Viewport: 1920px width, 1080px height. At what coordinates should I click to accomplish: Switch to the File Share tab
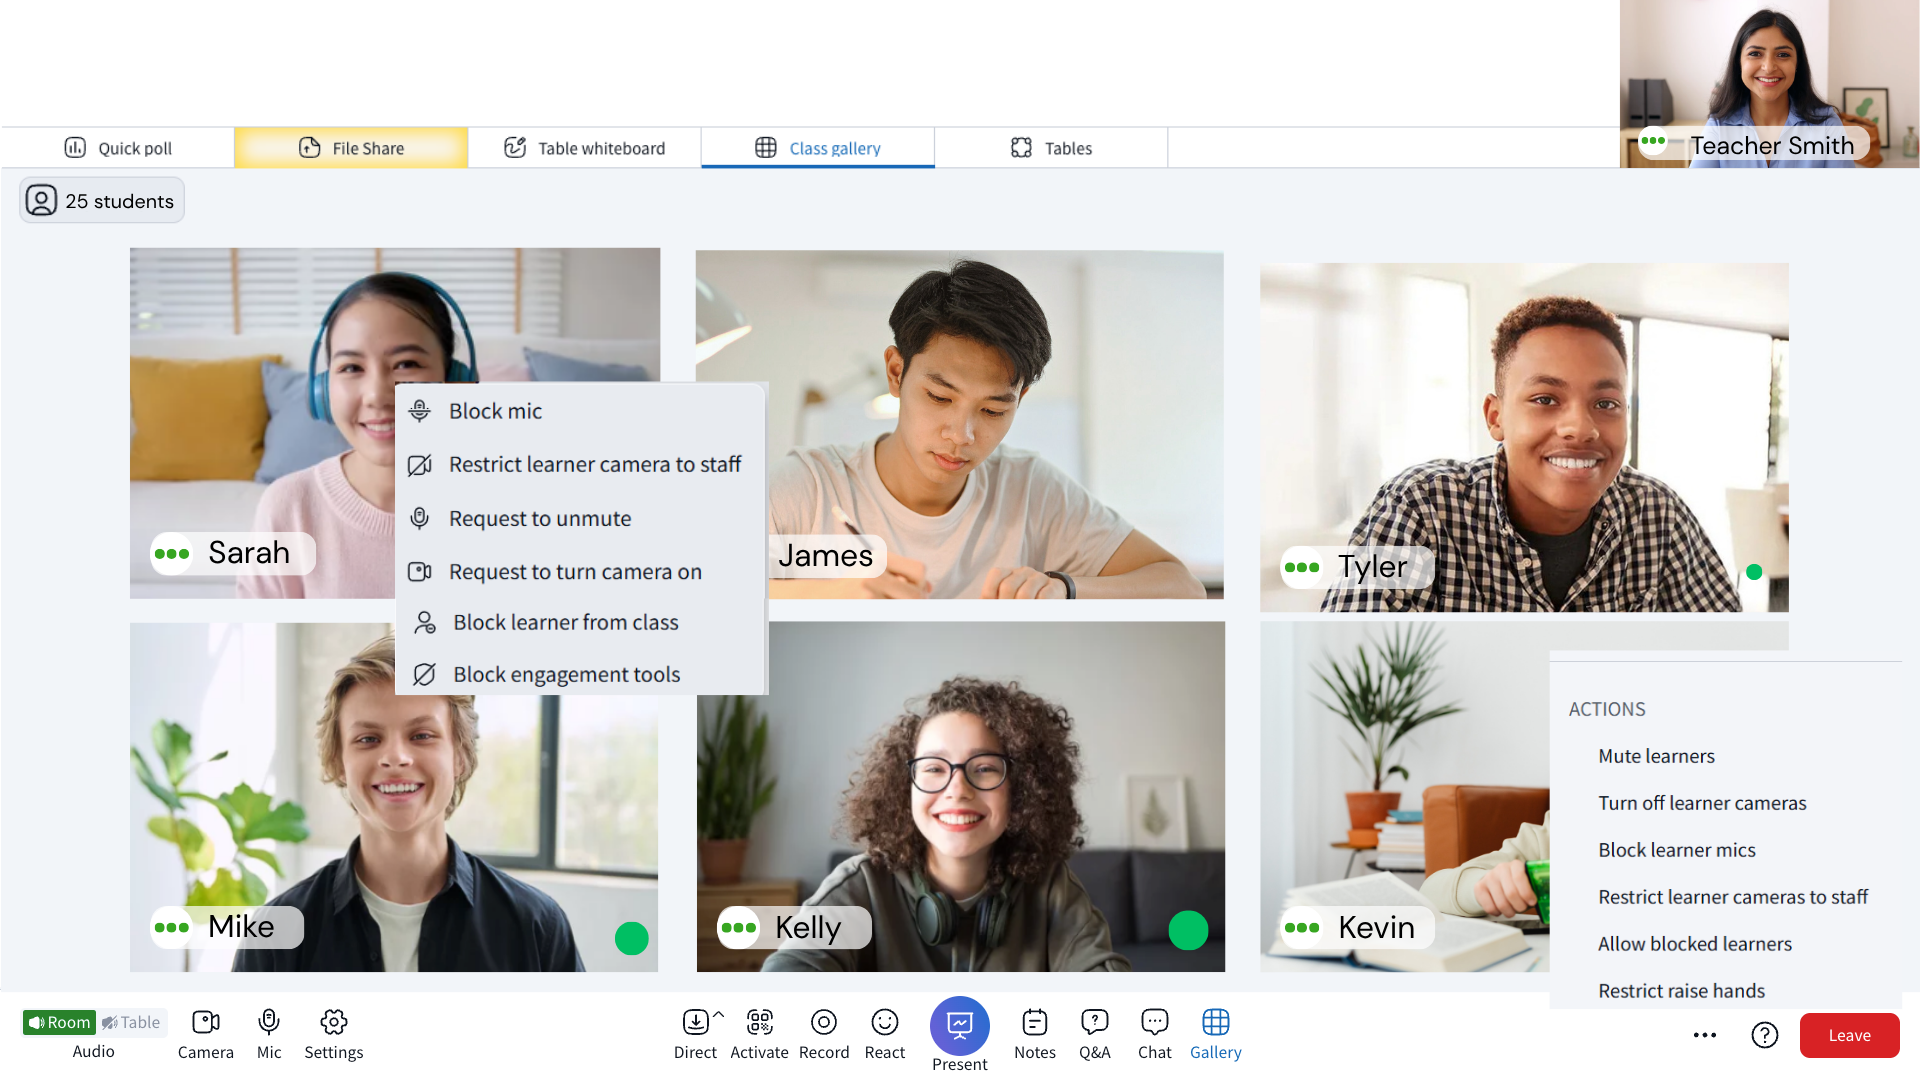tap(351, 148)
